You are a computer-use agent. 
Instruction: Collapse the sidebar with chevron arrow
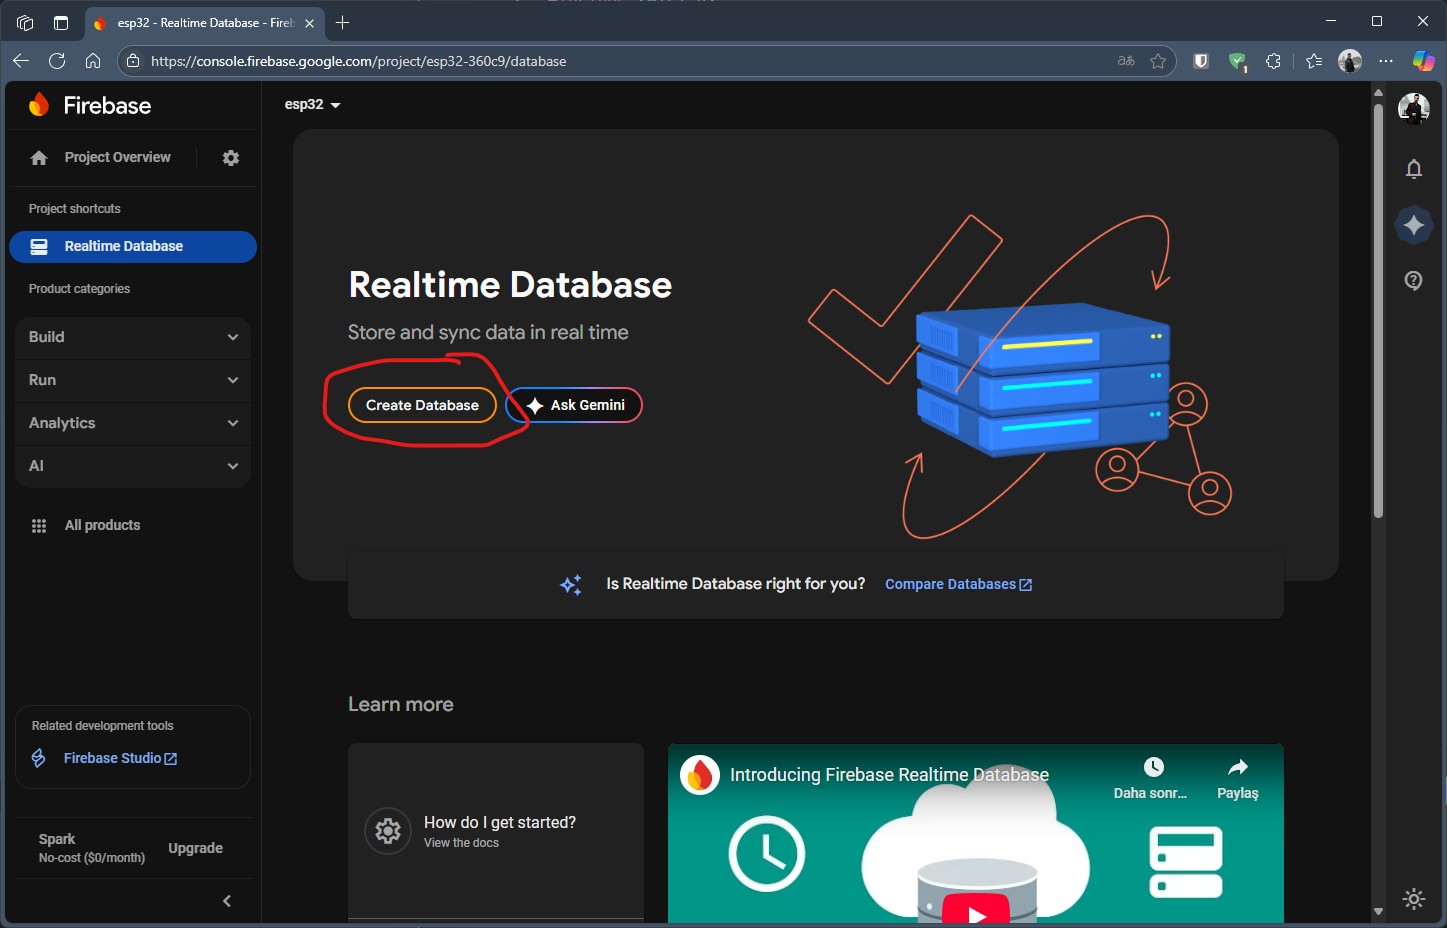(x=227, y=901)
